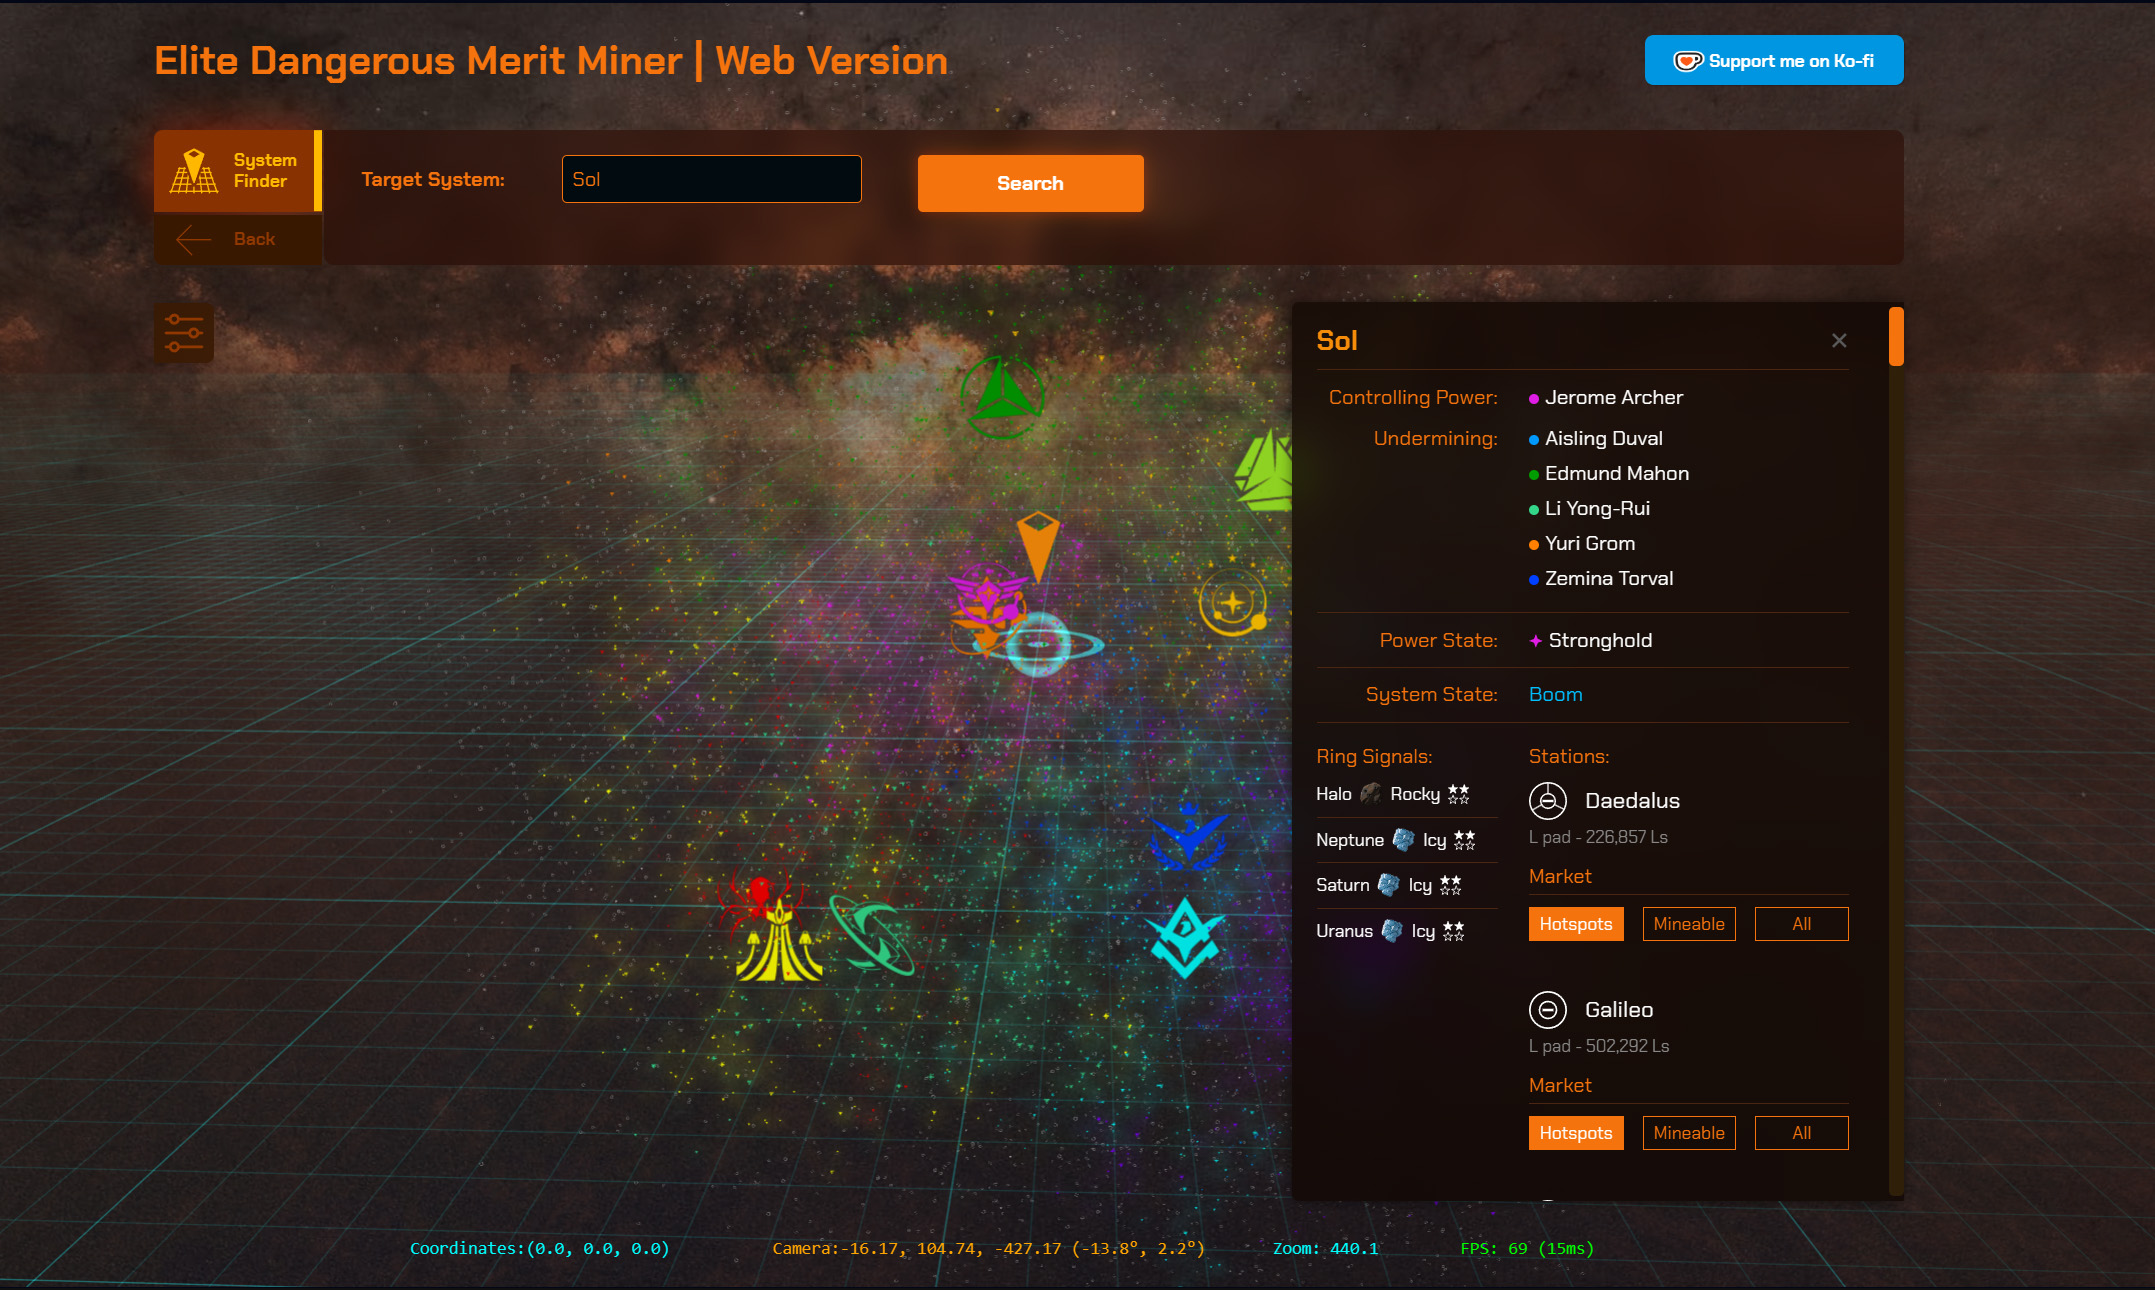Click the Yuri Grom orange color dot

pos(1534,545)
